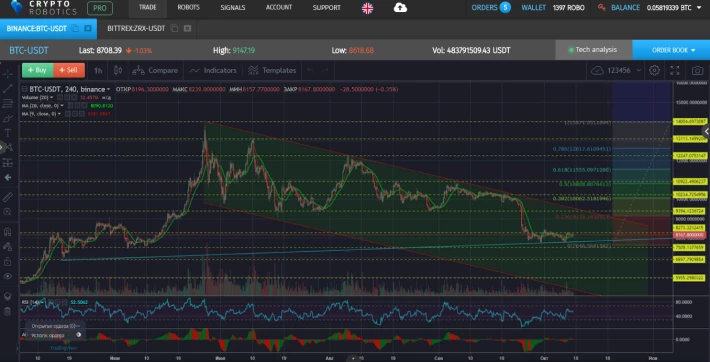710x362 pixels.
Task: Open candlestick chart style selector
Action: click(x=118, y=71)
